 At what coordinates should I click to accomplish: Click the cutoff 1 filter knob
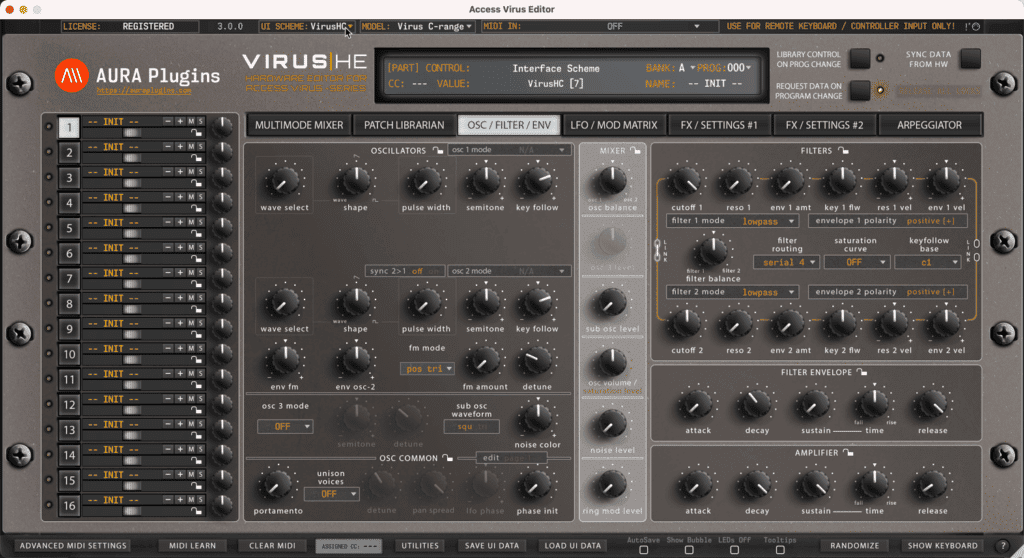(x=685, y=181)
